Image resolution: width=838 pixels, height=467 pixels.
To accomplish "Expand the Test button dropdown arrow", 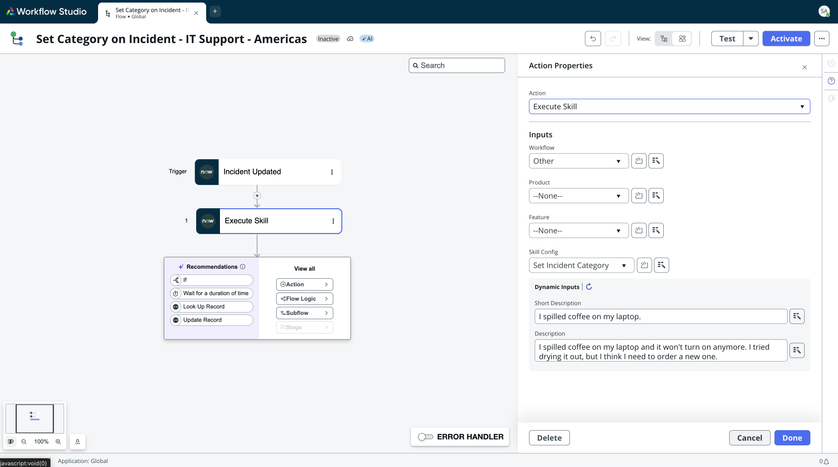I will pos(750,39).
